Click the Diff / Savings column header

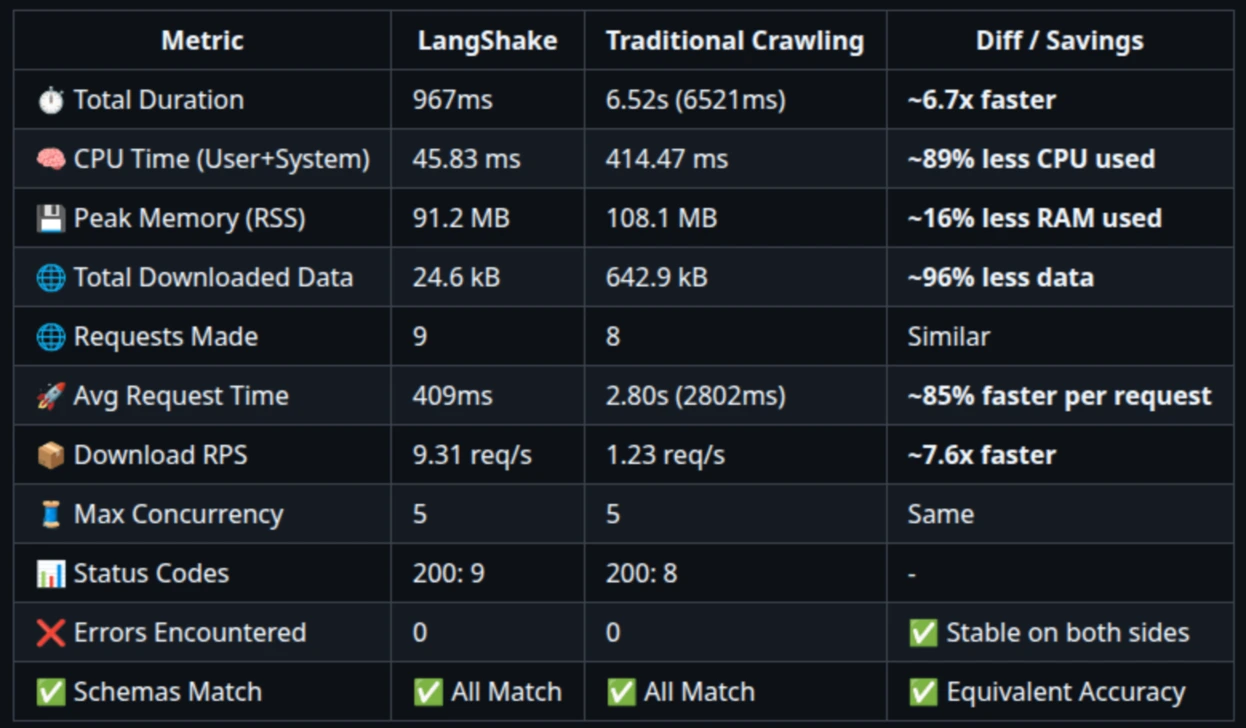coord(1060,41)
